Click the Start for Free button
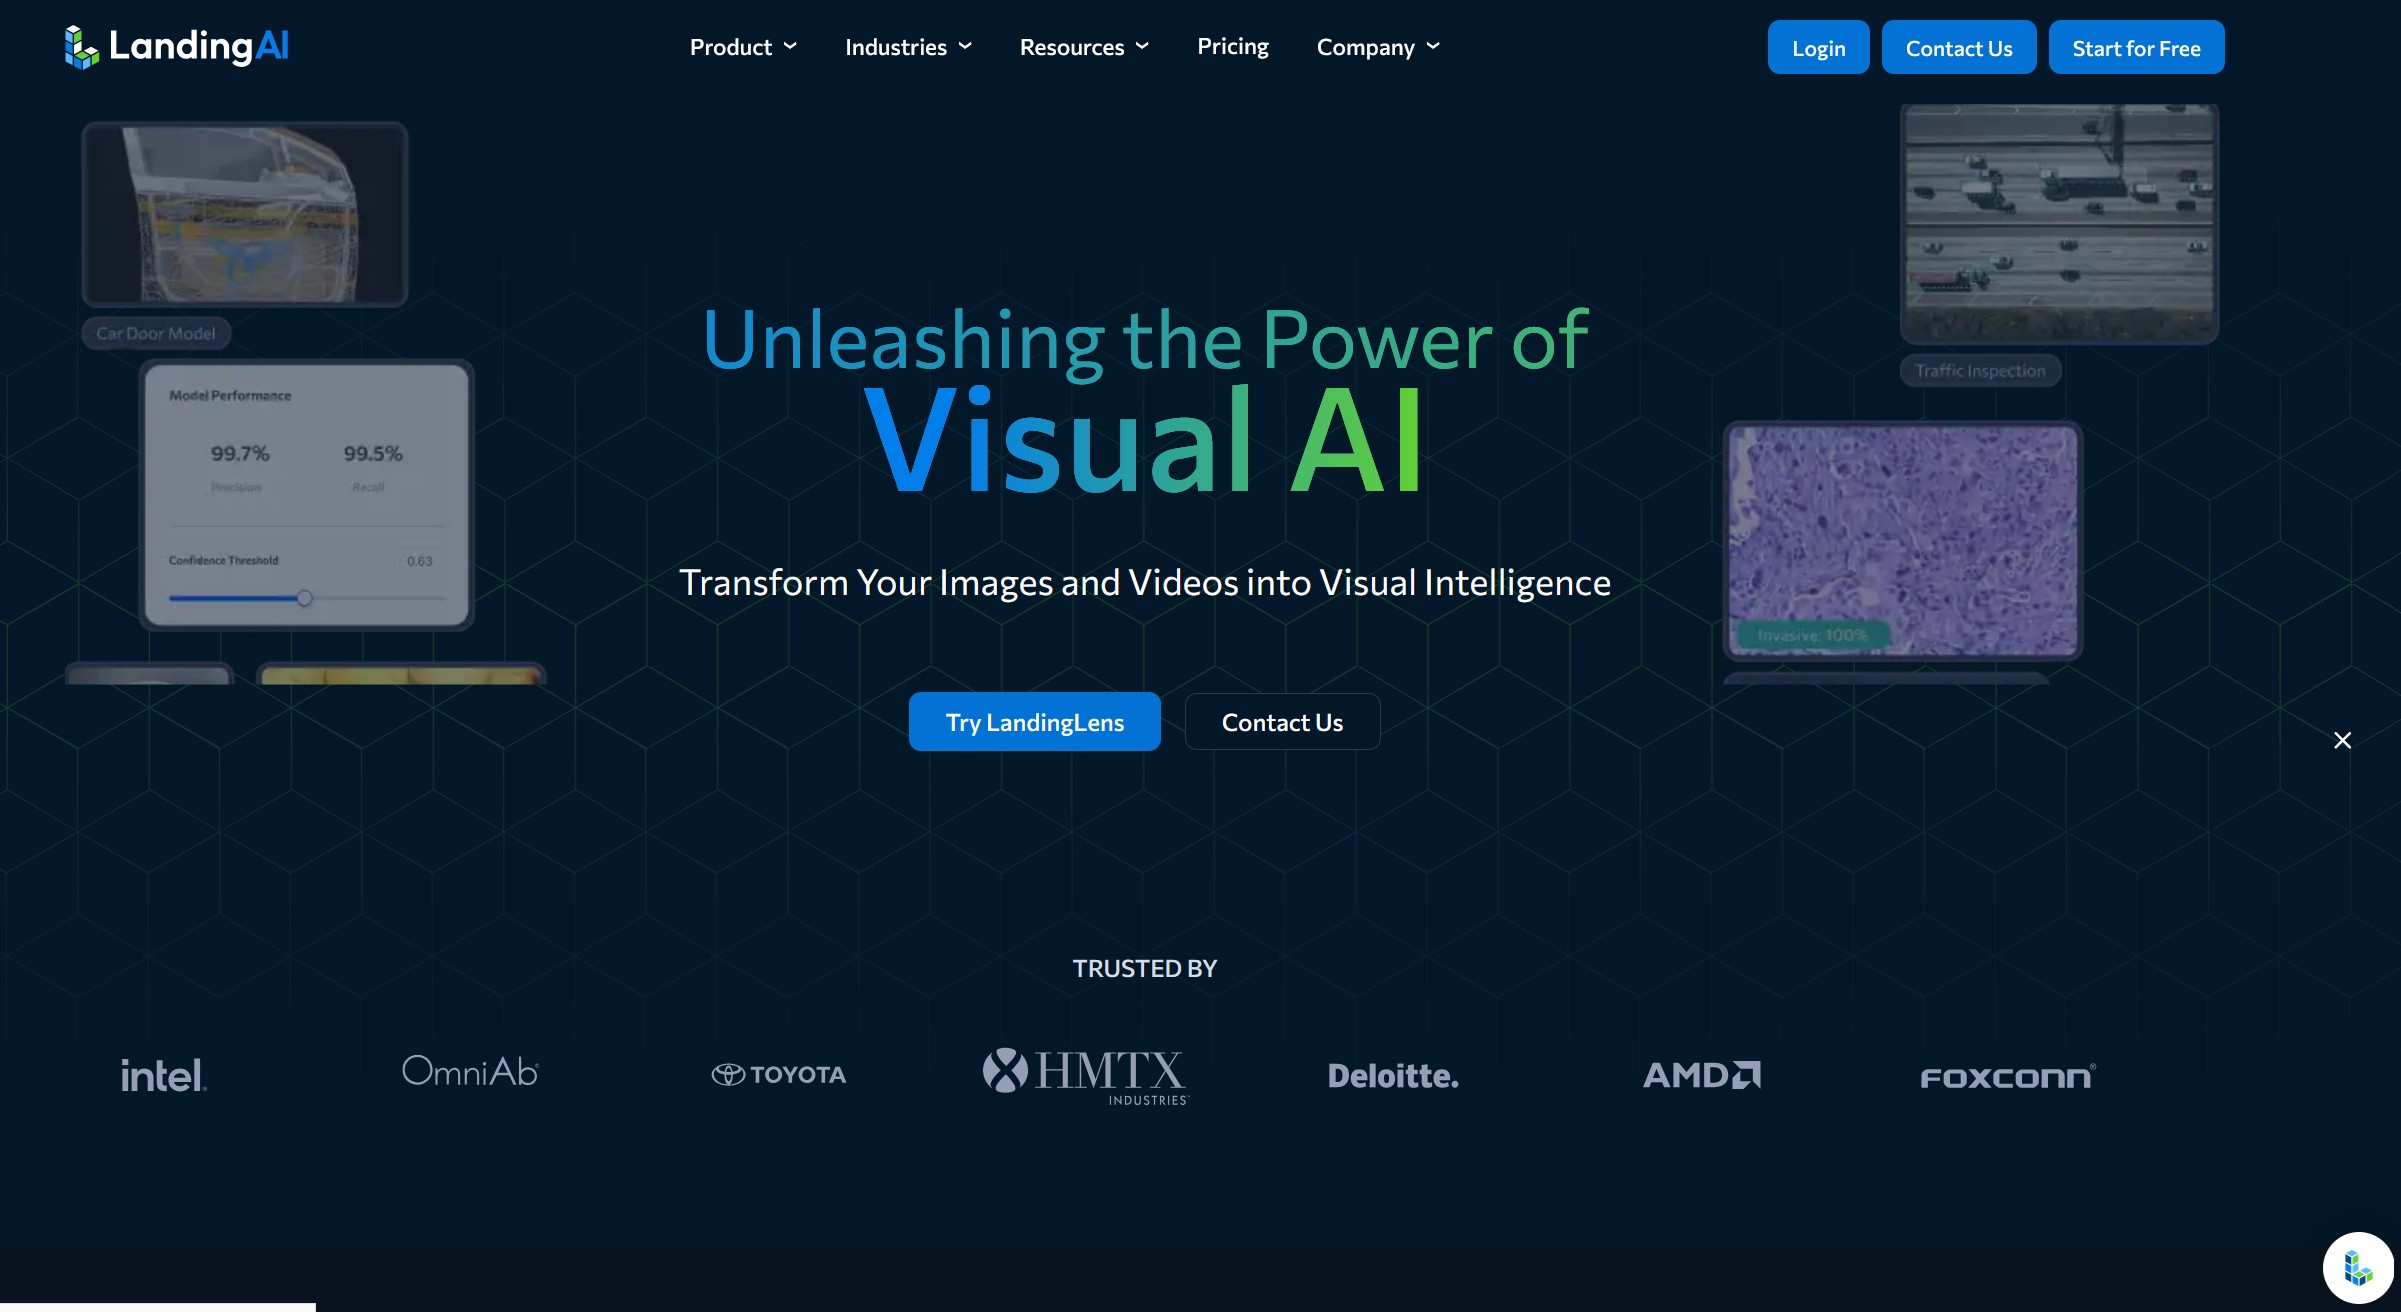 (2136, 47)
